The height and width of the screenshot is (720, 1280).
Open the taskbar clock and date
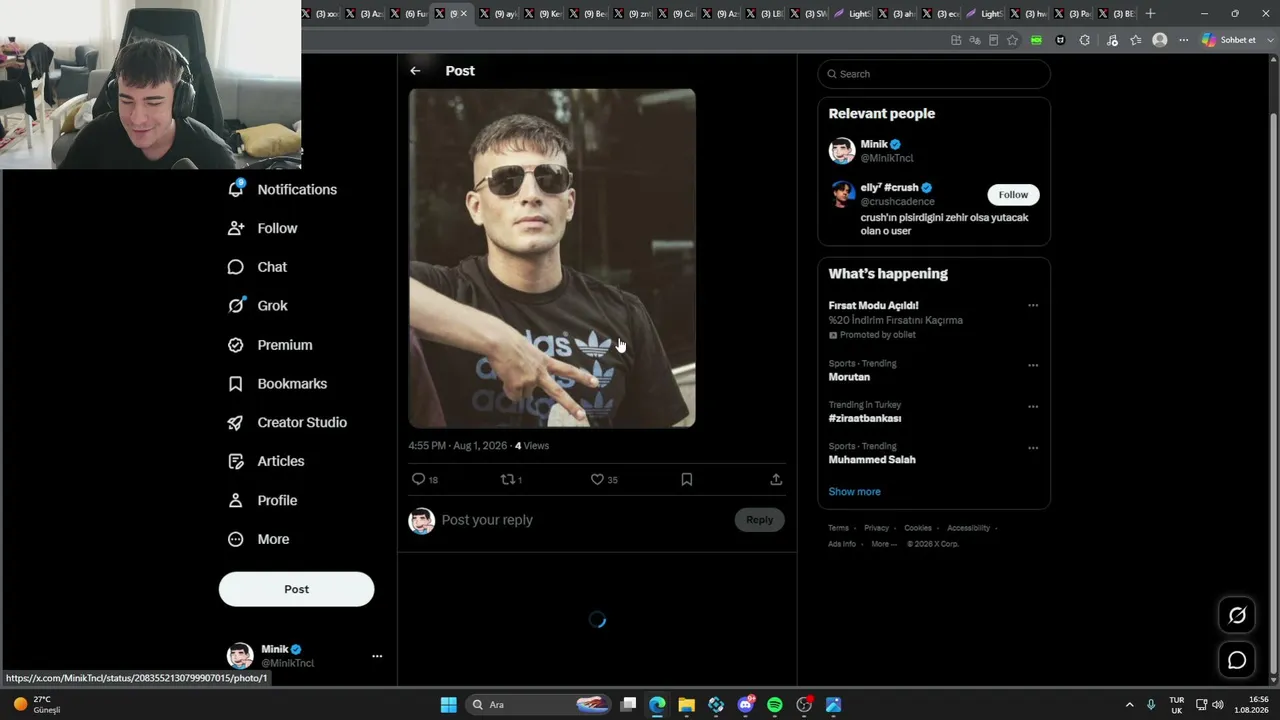click(x=1251, y=705)
